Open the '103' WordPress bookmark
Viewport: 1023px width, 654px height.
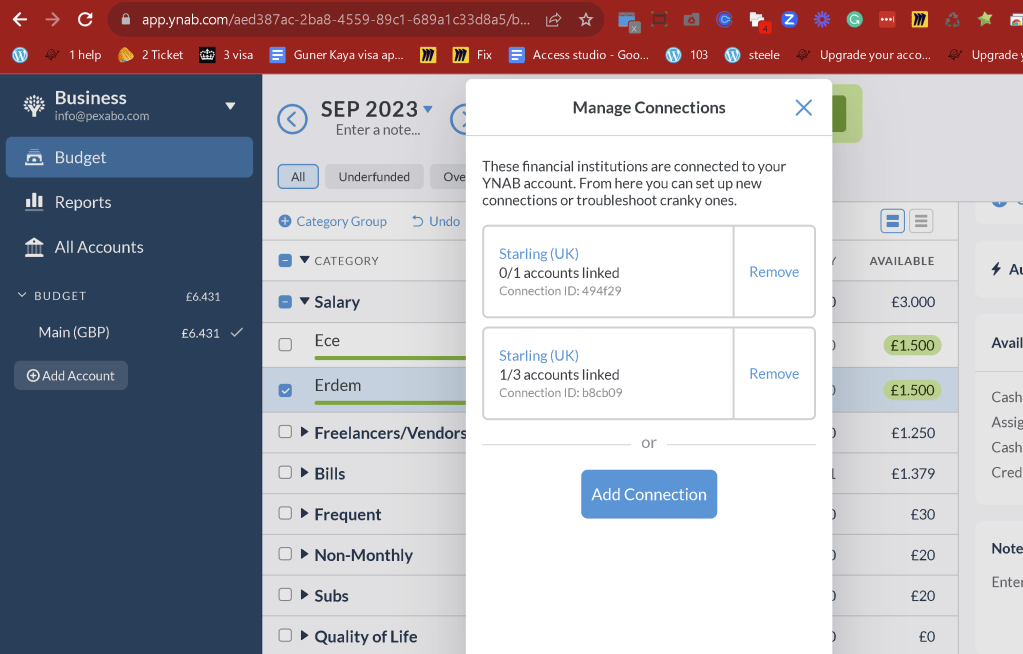tap(686, 55)
